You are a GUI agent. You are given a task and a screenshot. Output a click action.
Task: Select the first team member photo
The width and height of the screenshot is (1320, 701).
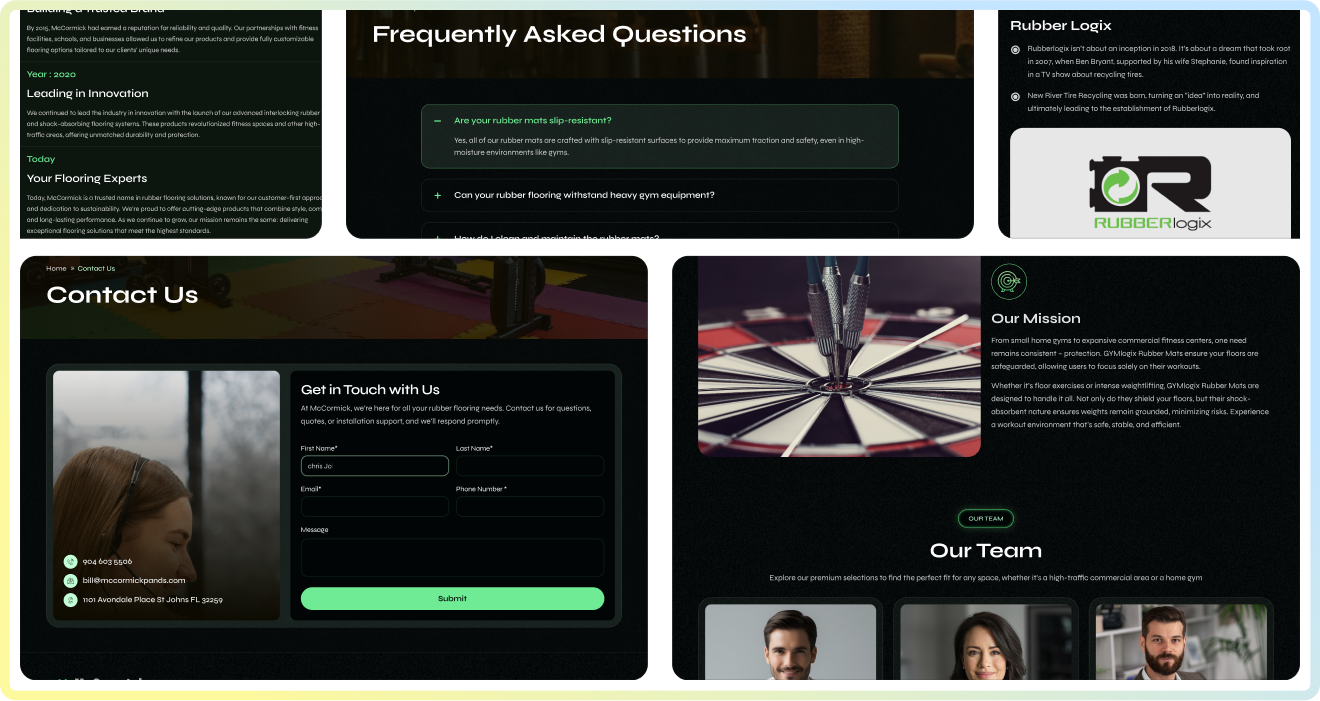pos(791,645)
